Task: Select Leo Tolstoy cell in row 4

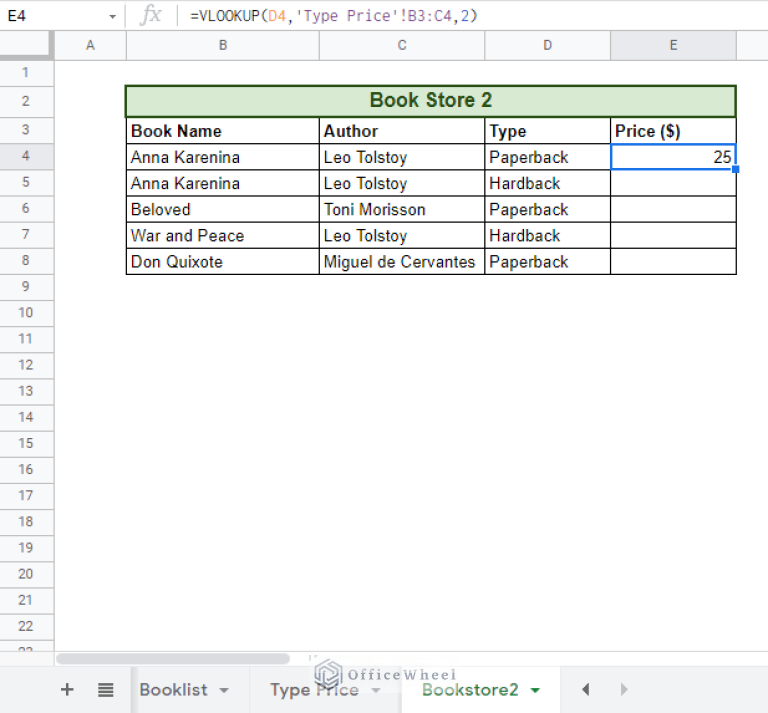Action: (402, 157)
